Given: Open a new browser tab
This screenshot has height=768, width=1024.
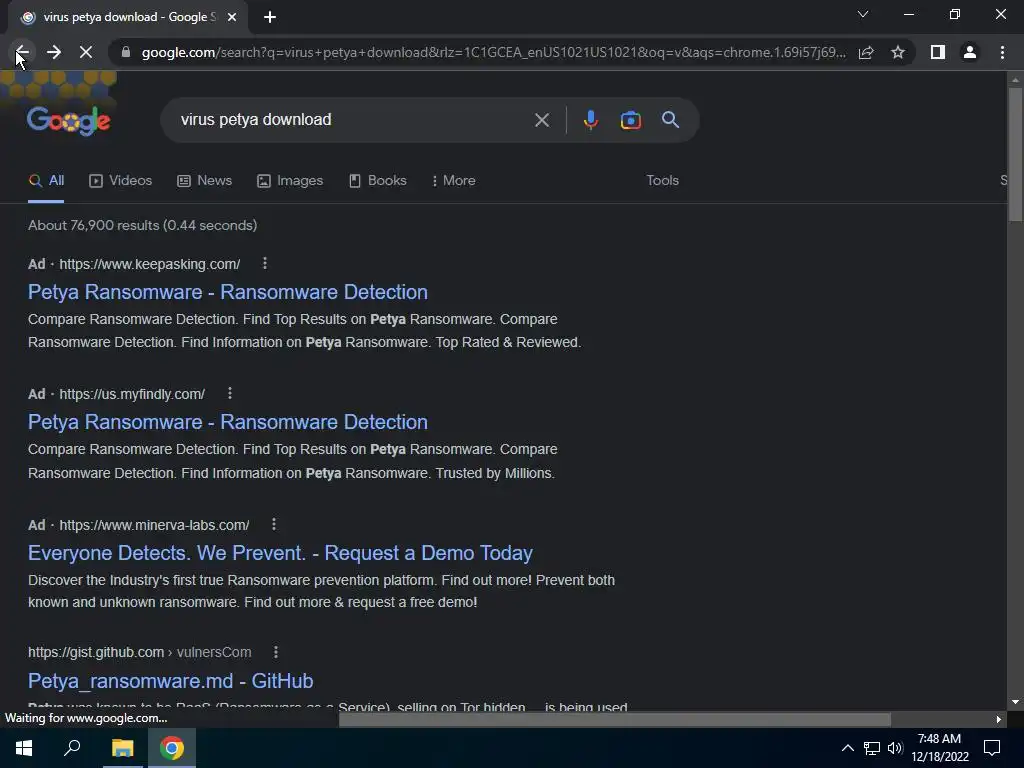Looking at the screenshot, I should 270,18.
